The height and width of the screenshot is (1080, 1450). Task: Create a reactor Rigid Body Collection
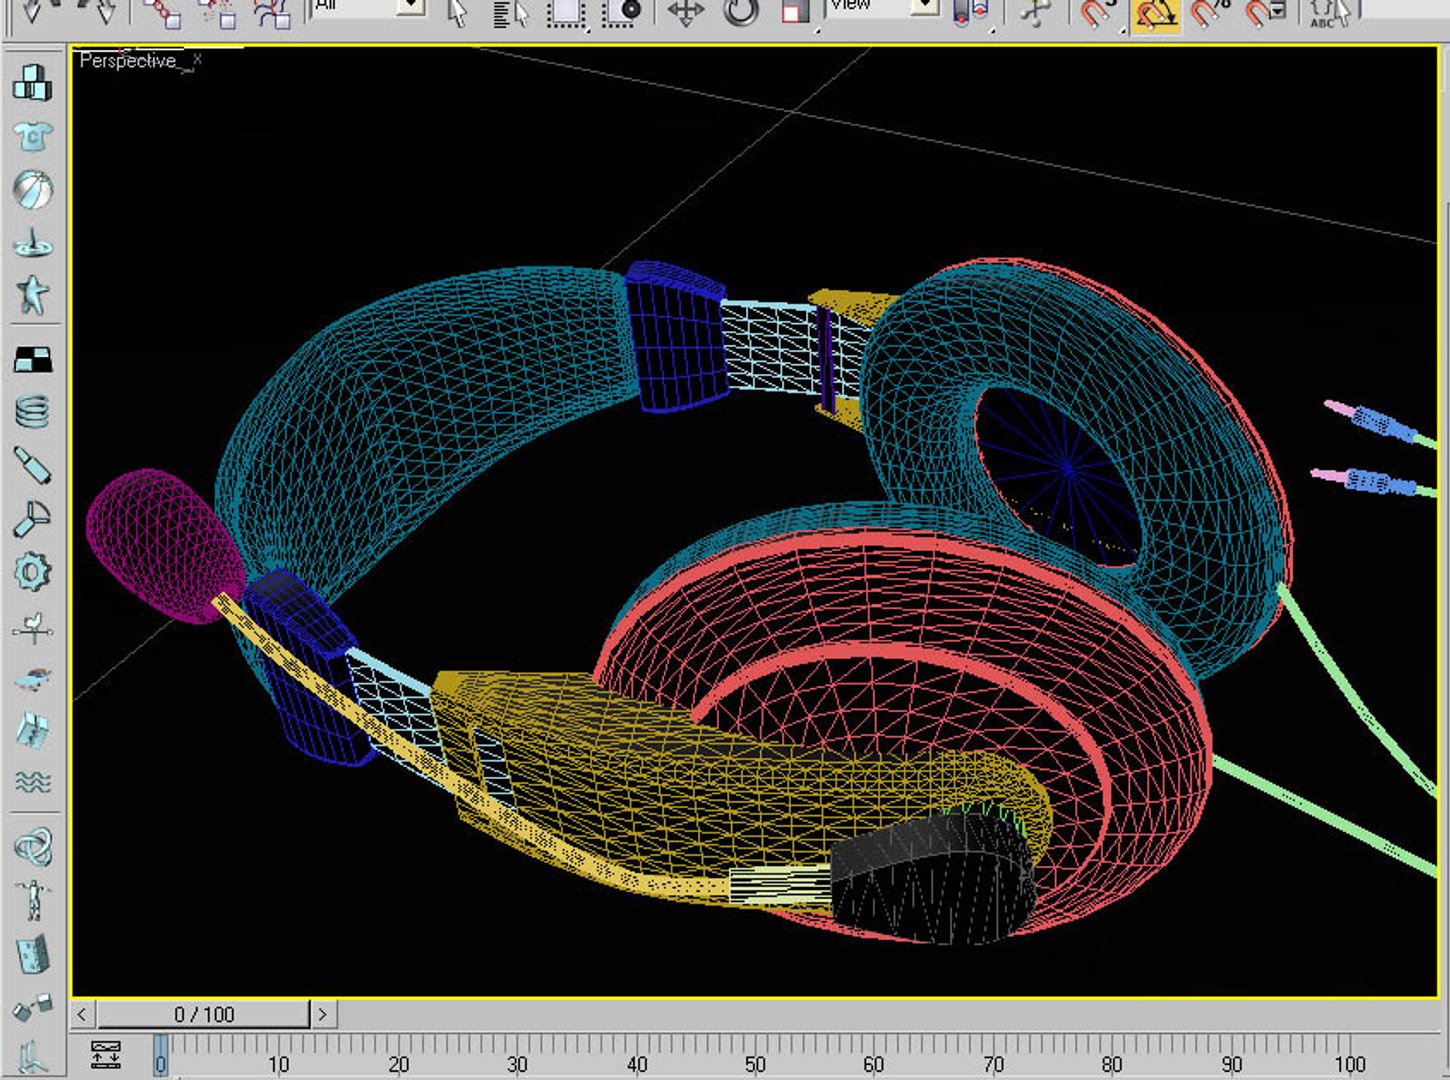[x=32, y=83]
